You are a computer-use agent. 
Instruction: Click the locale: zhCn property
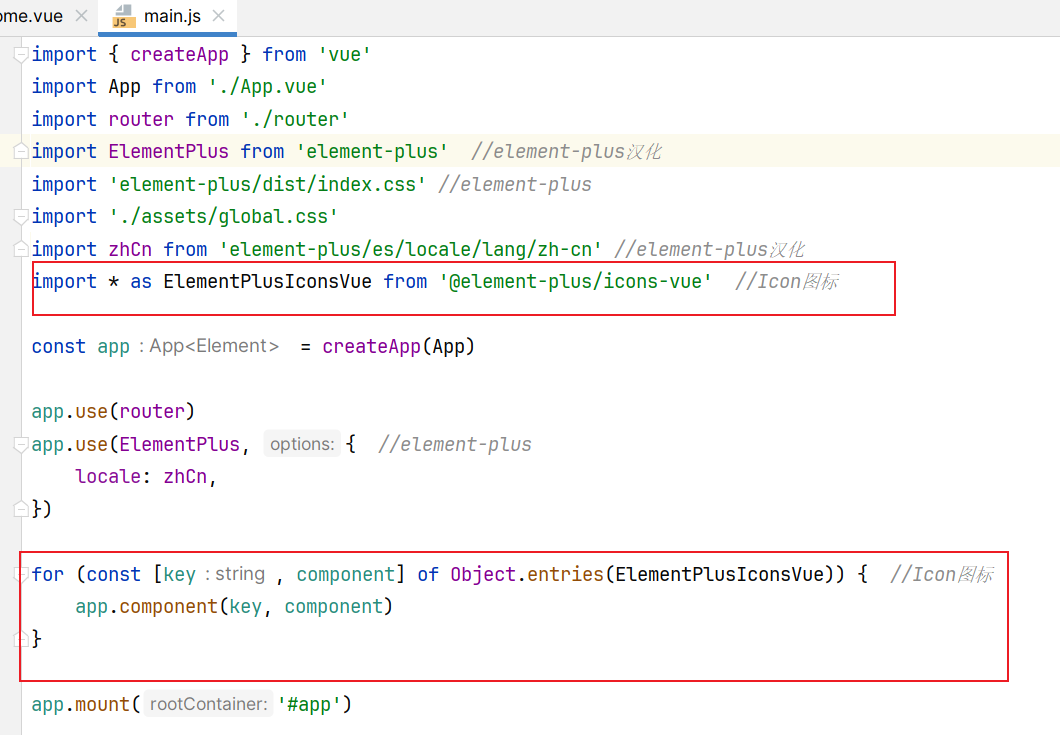(x=145, y=477)
